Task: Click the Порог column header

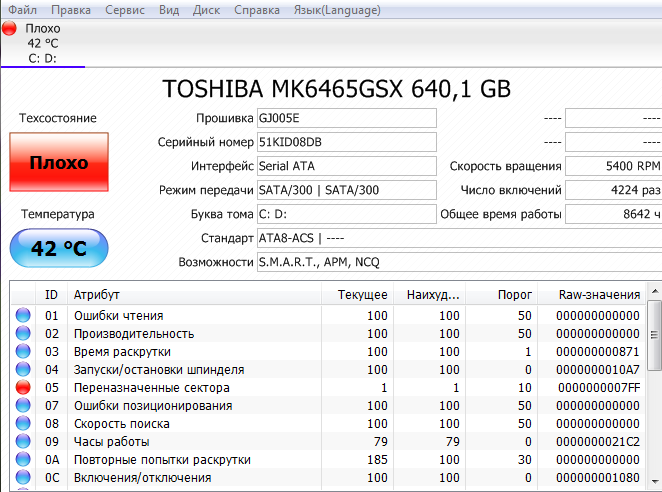Action: pyautogui.click(x=502, y=294)
